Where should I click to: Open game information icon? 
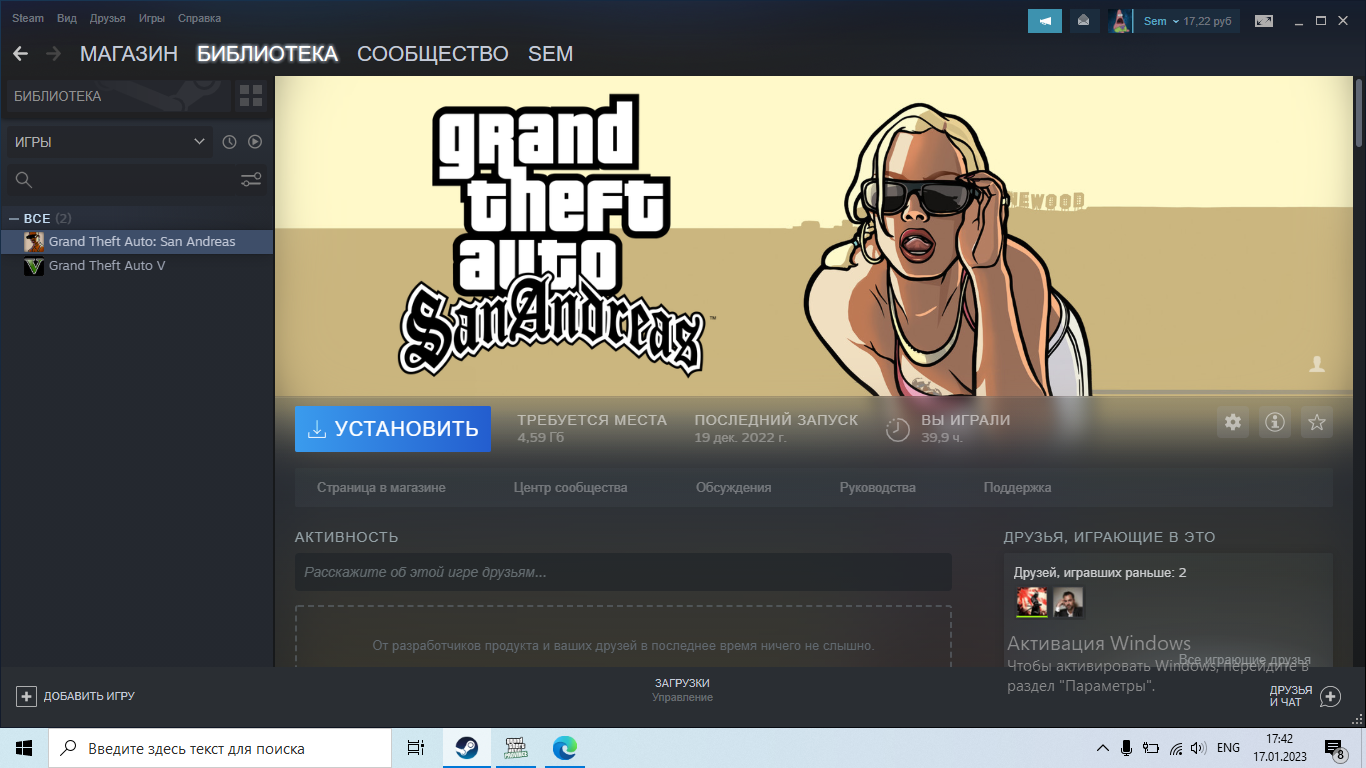click(1275, 423)
